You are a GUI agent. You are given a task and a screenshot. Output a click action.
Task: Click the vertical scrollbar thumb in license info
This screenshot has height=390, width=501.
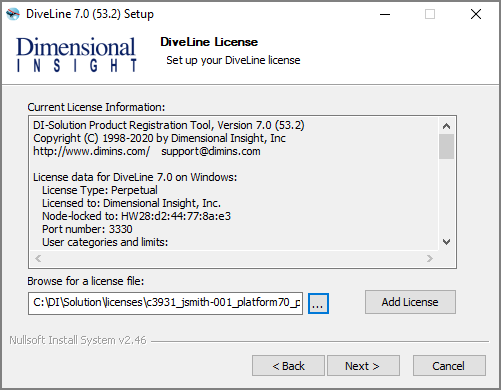(446, 147)
